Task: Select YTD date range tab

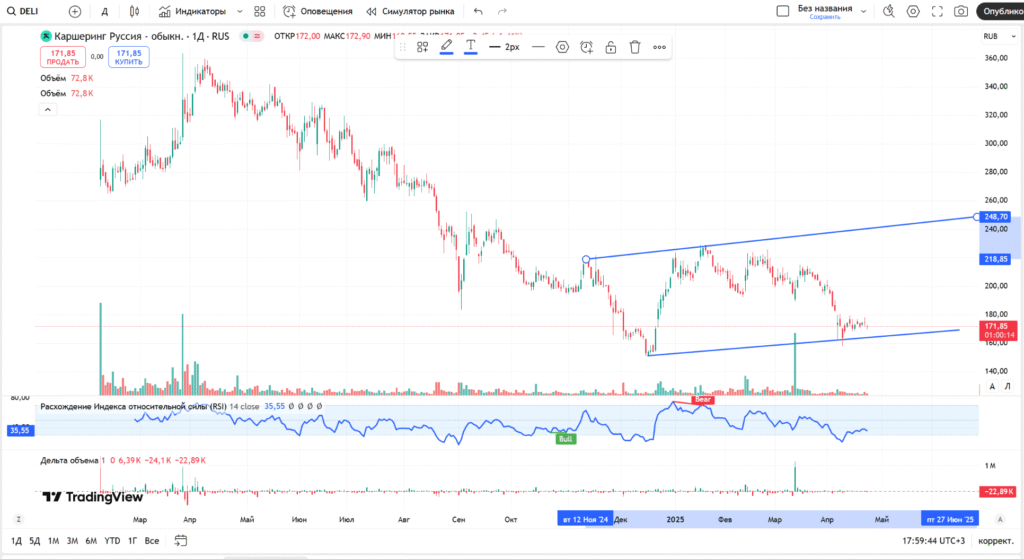Action: [x=112, y=541]
